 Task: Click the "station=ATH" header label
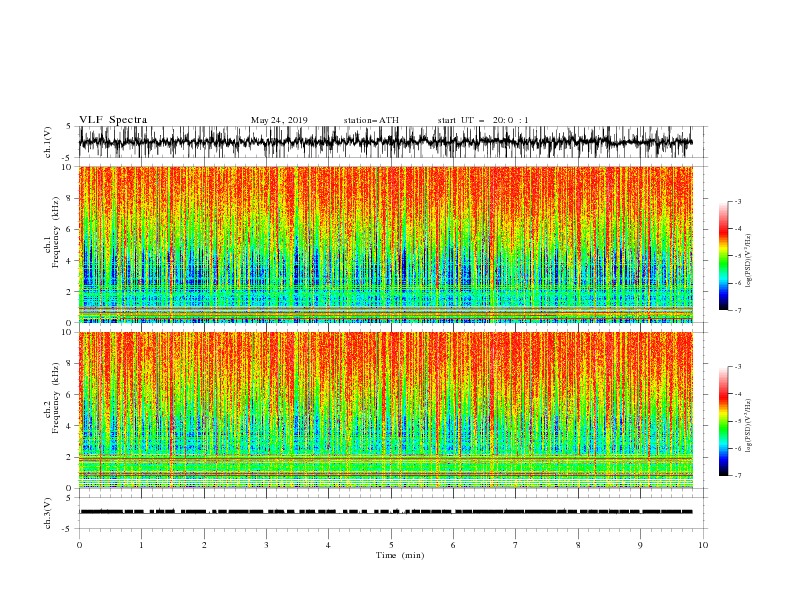pos(371,120)
